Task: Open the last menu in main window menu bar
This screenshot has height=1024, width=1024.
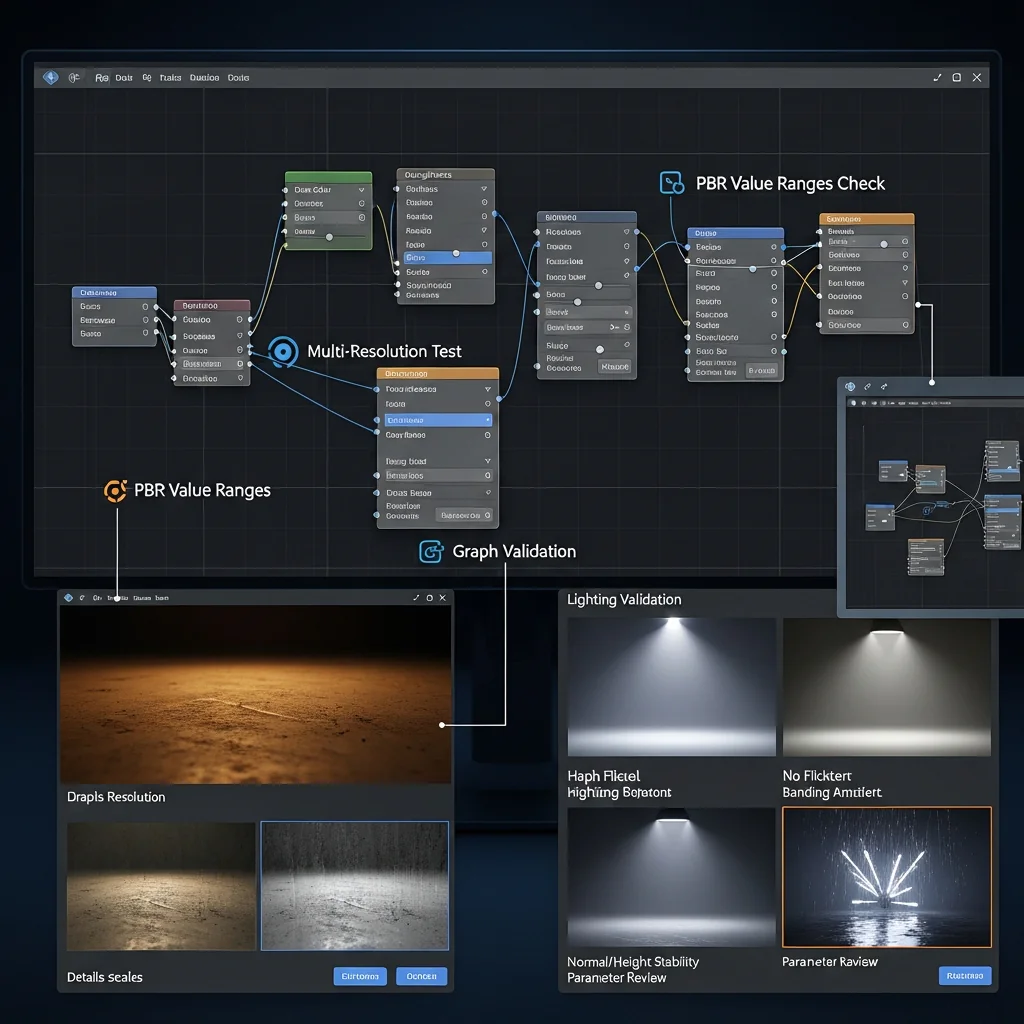Action: click(238, 77)
